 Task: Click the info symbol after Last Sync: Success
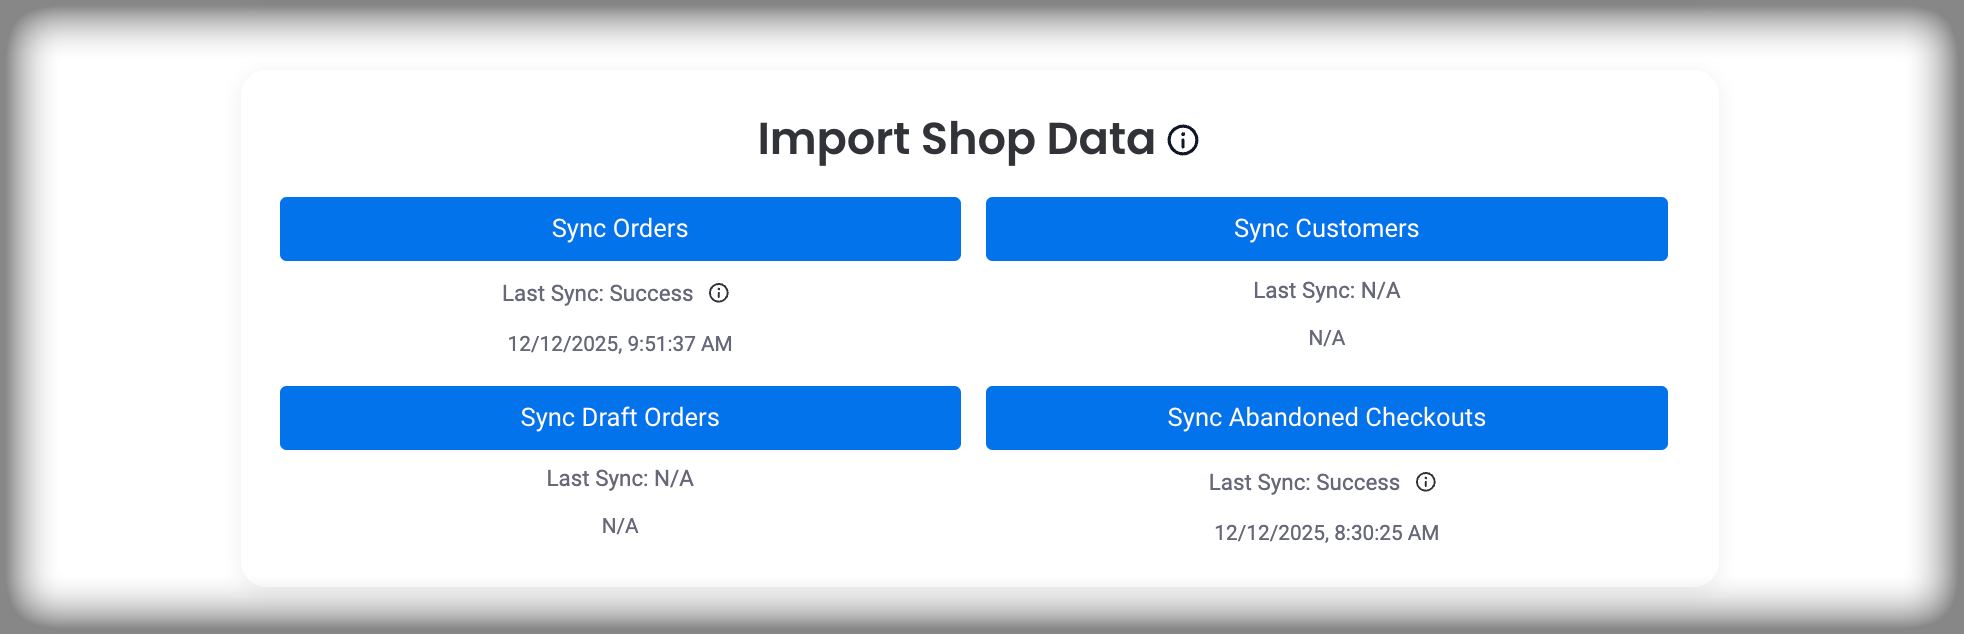point(721,293)
